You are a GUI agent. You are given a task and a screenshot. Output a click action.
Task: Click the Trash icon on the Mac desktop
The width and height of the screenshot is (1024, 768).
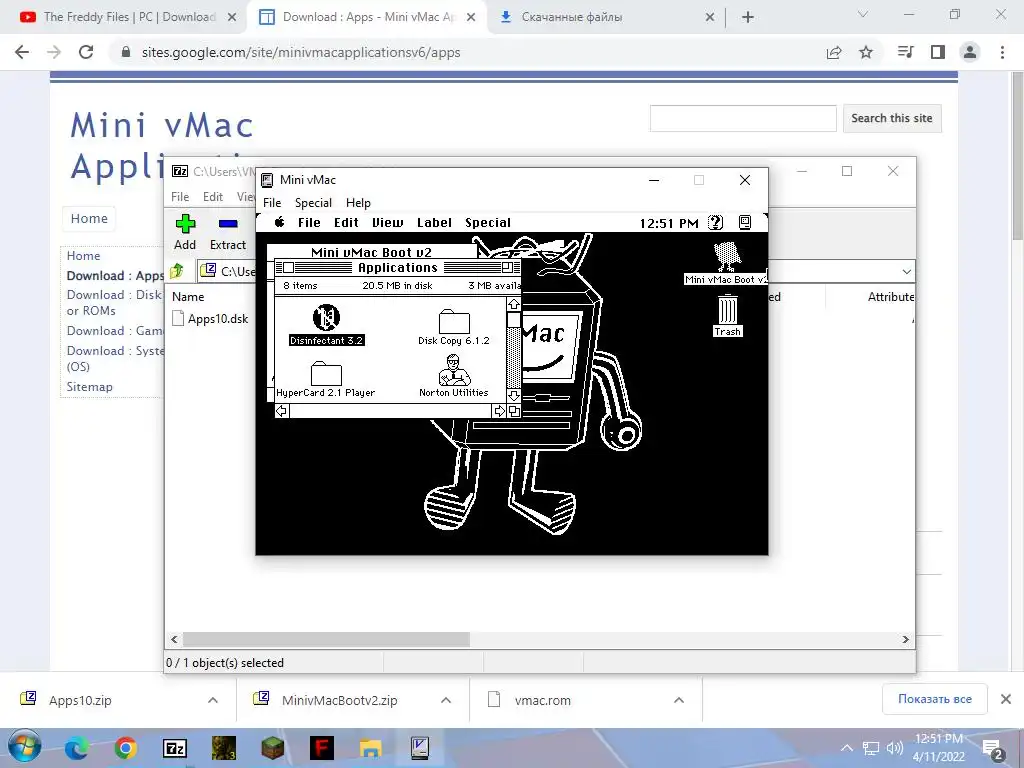727,310
